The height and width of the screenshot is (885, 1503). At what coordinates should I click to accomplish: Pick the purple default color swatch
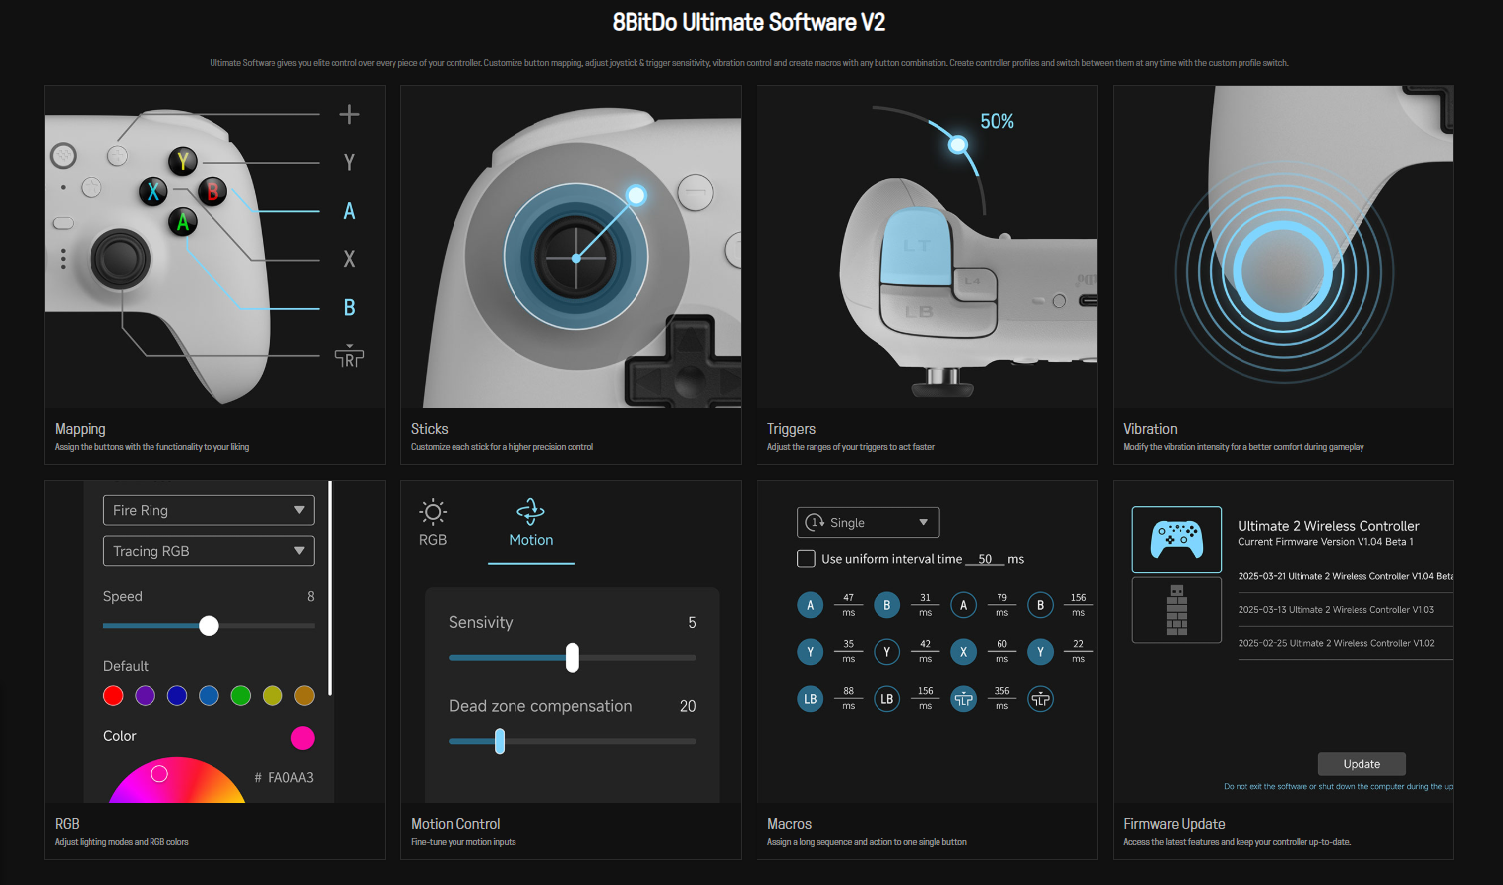point(145,696)
